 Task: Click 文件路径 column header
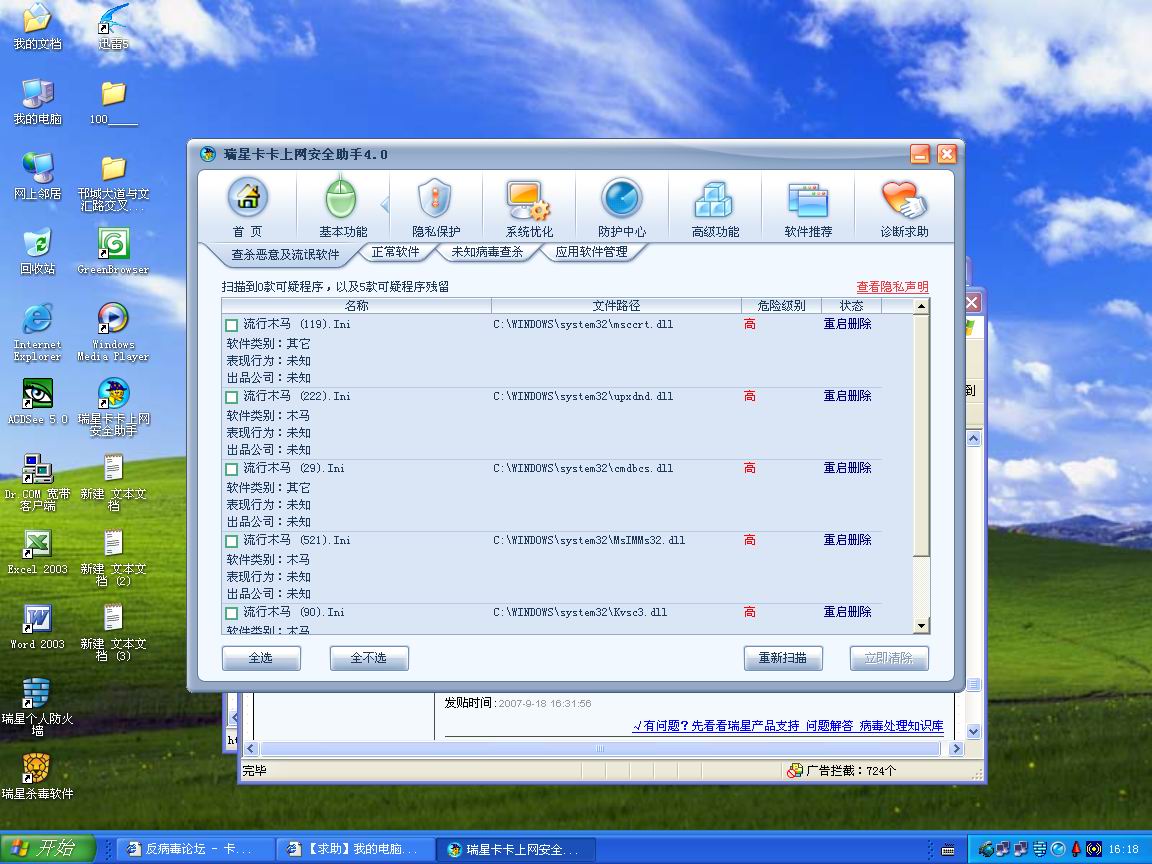[616, 306]
